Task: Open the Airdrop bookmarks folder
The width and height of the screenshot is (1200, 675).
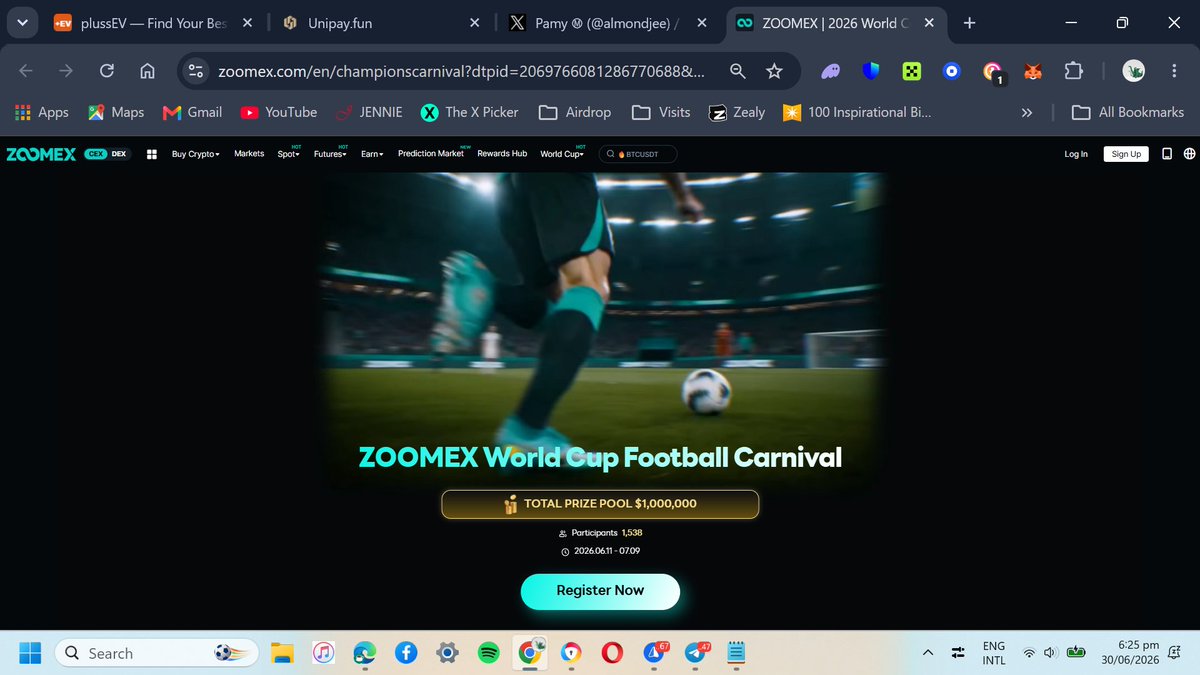Action: tap(575, 112)
